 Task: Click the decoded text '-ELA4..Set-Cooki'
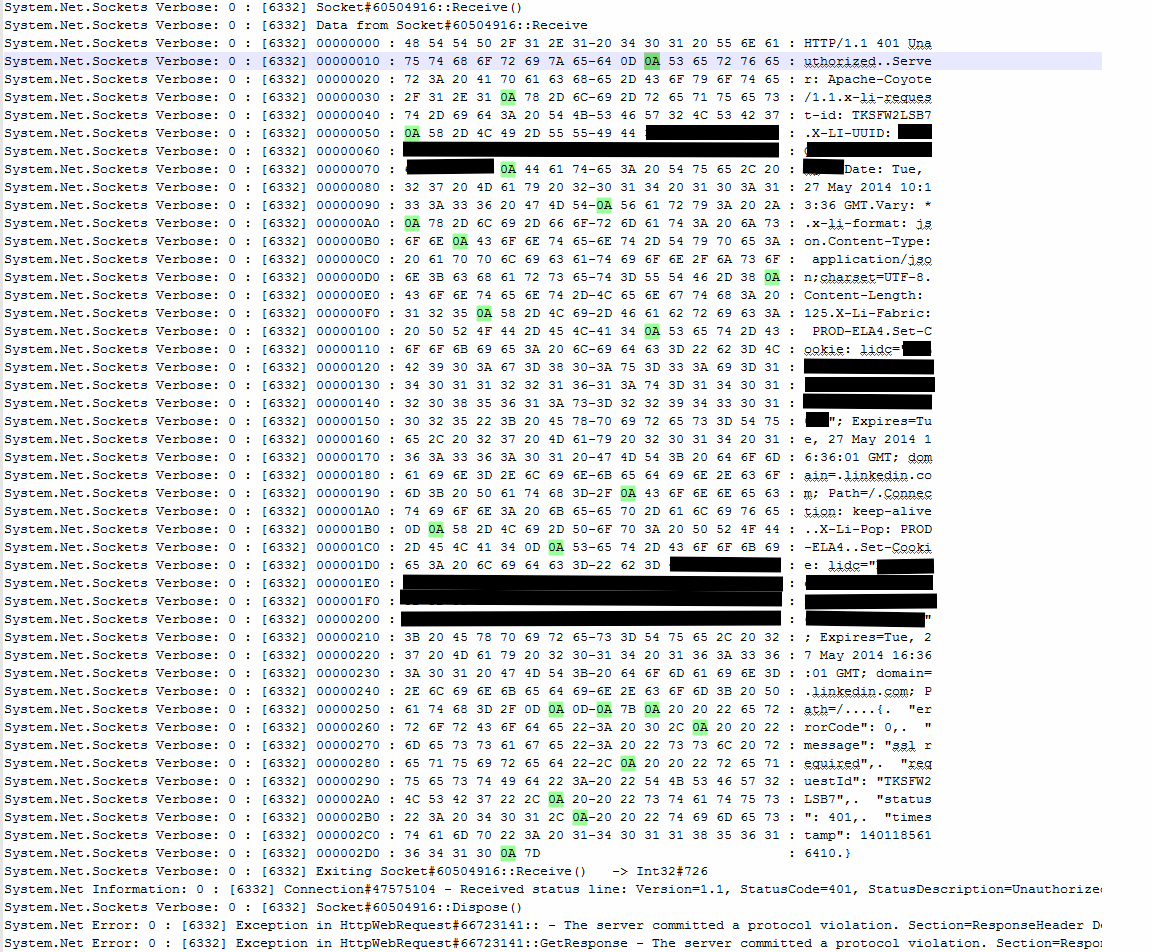pos(867,547)
